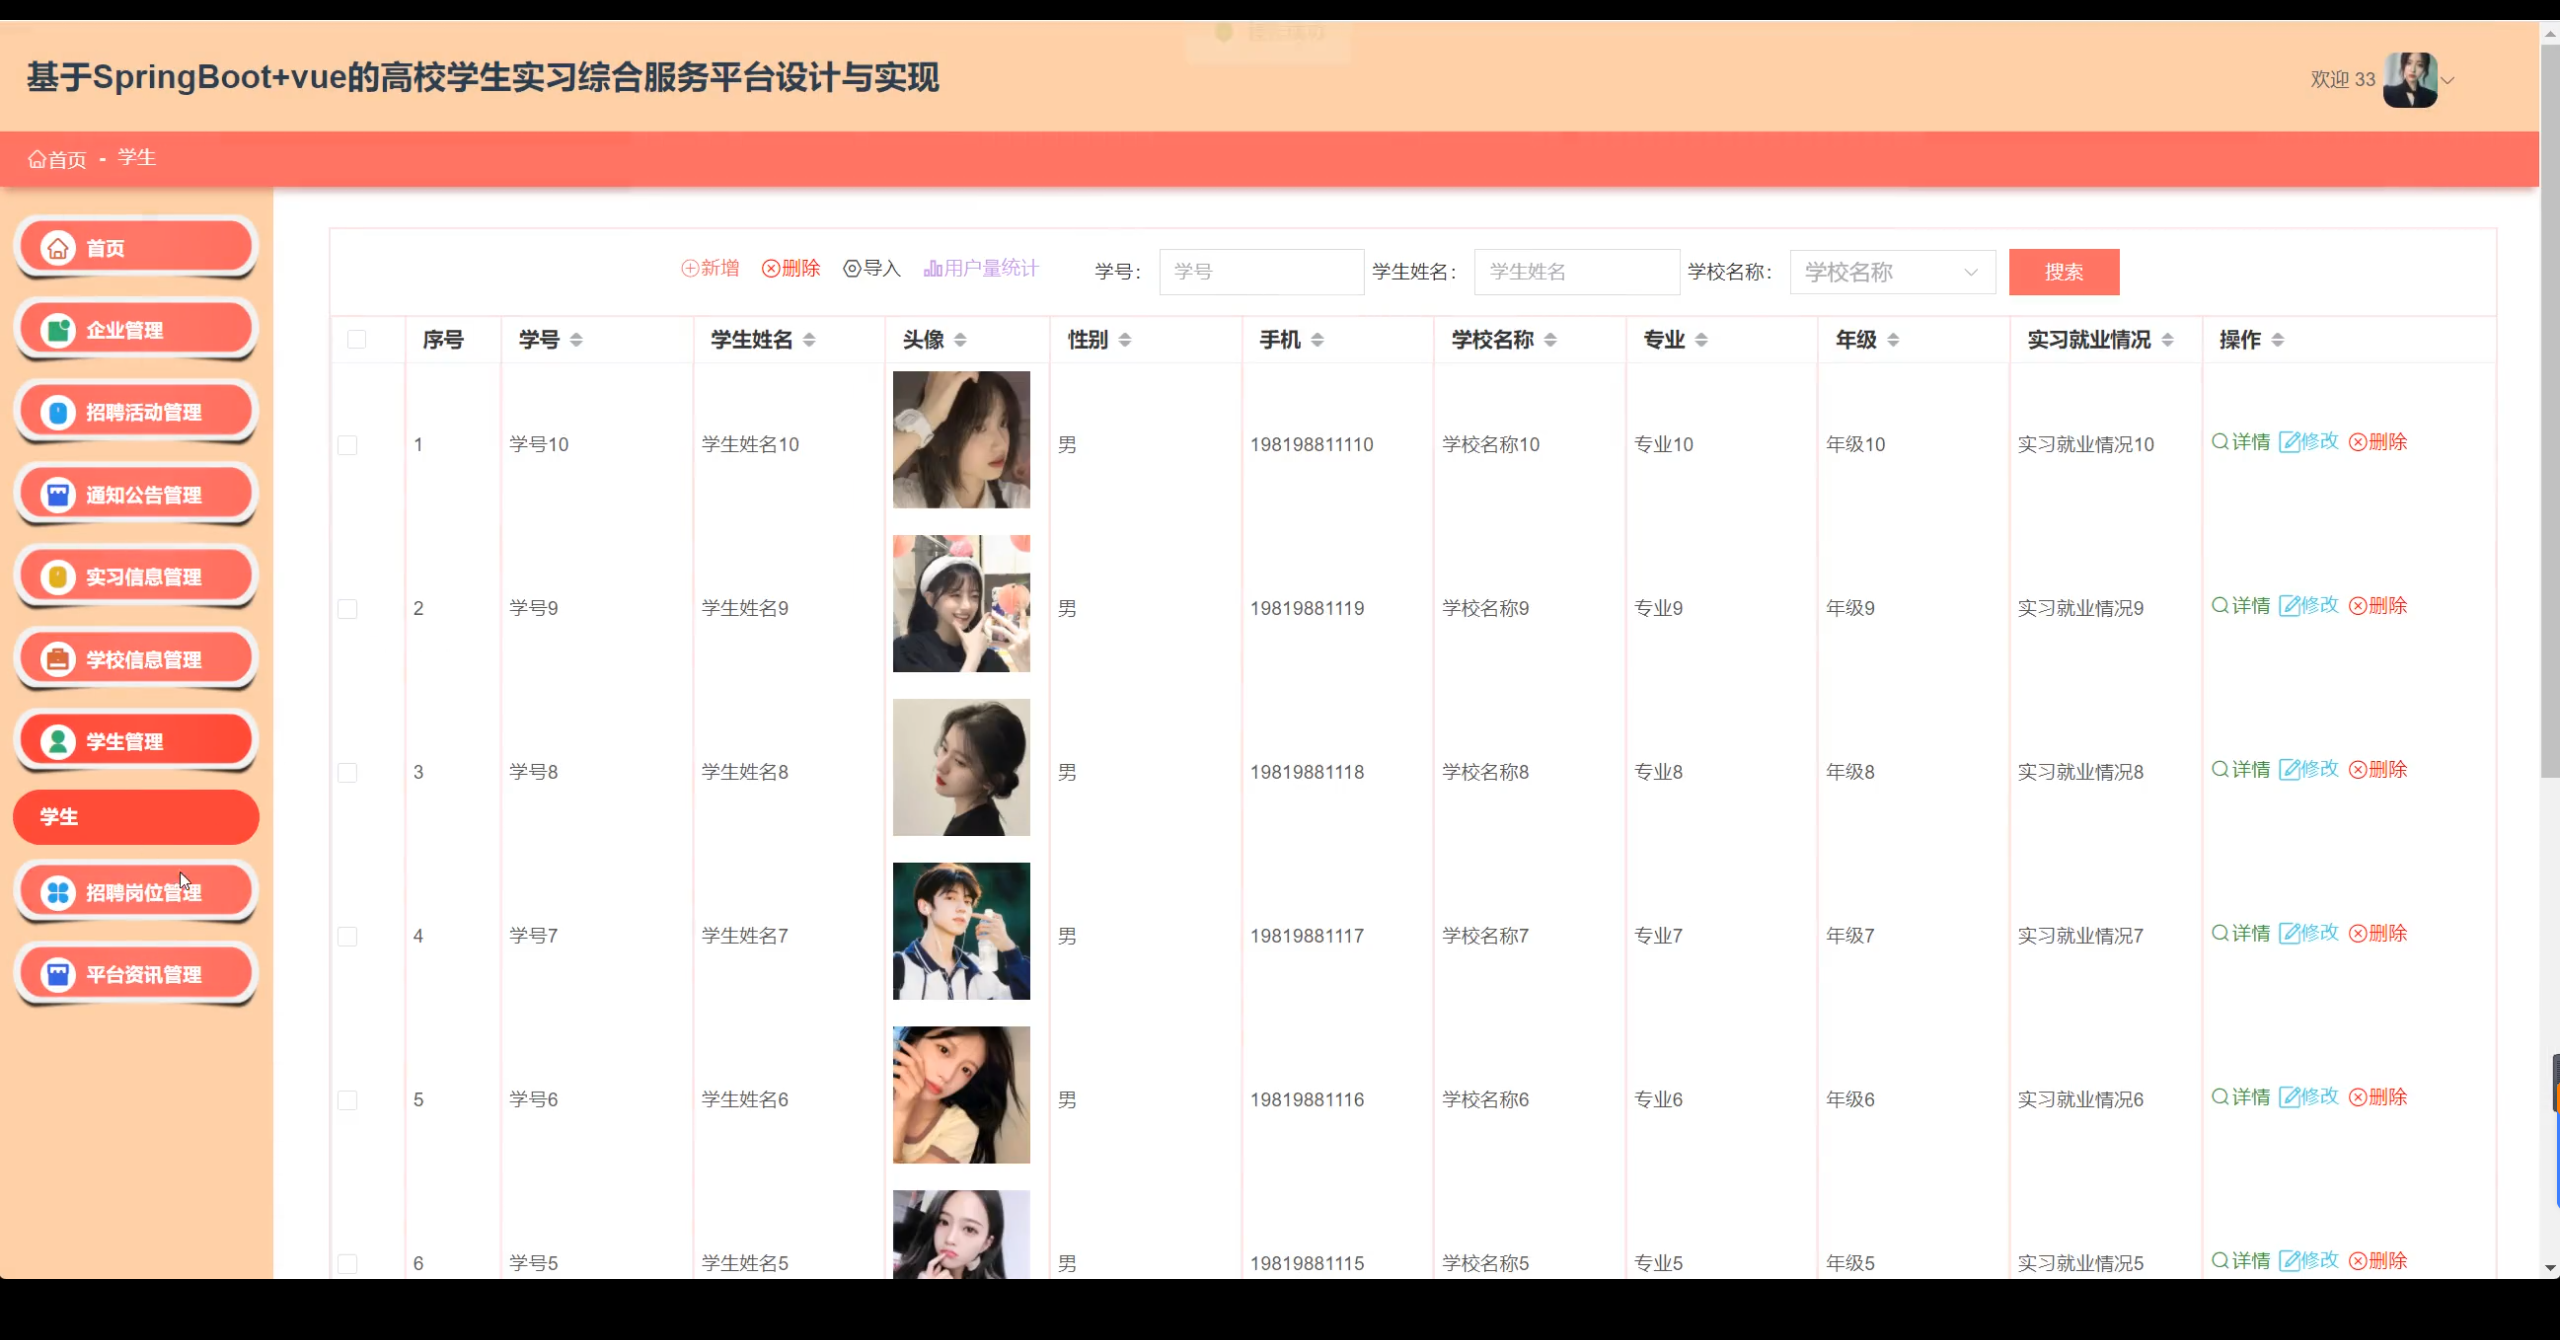Click 修改 edit icon for 学号10 row
This screenshot has width=2560, height=1340.
pyautogui.click(x=2289, y=442)
